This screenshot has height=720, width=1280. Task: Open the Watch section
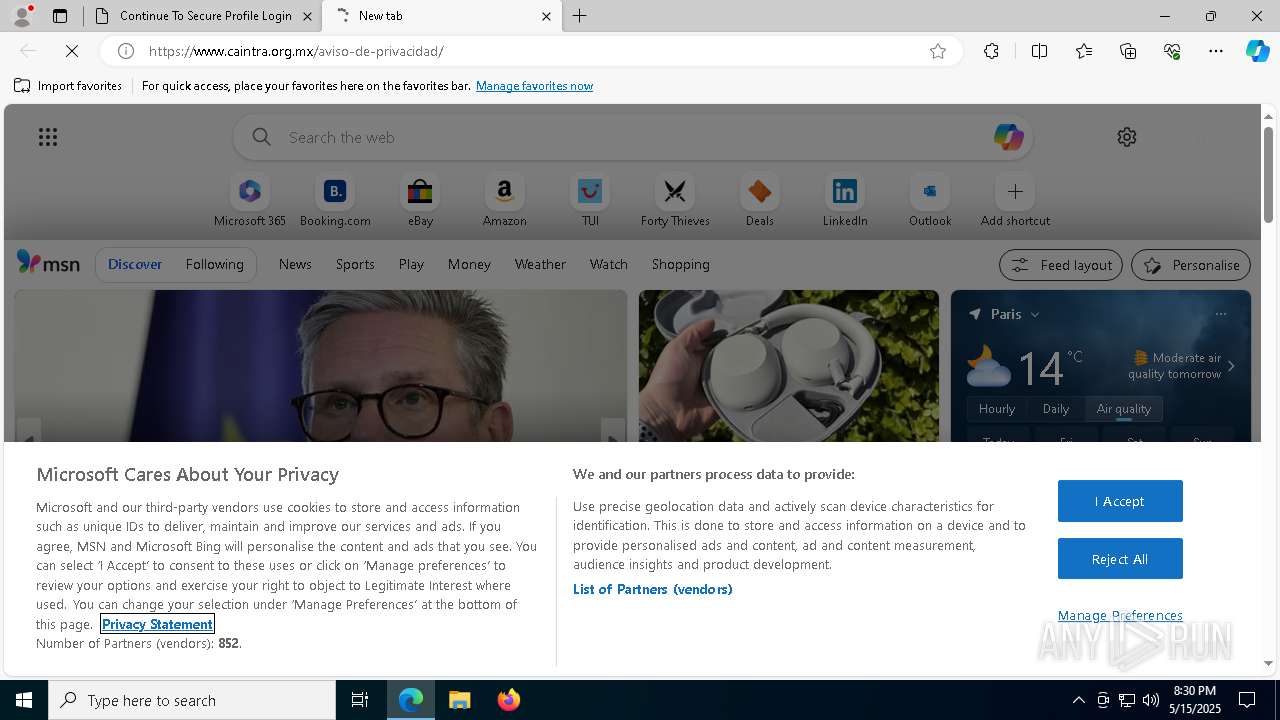pos(609,264)
